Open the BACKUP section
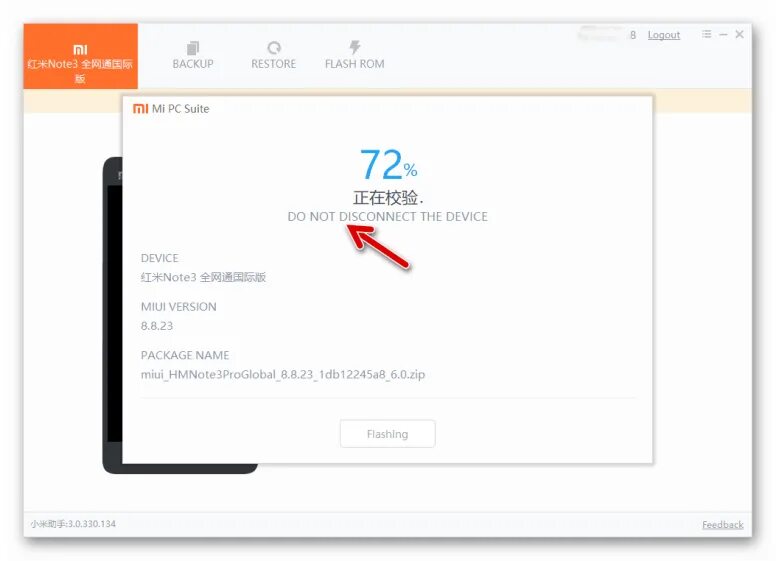776x561 pixels. [x=193, y=55]
